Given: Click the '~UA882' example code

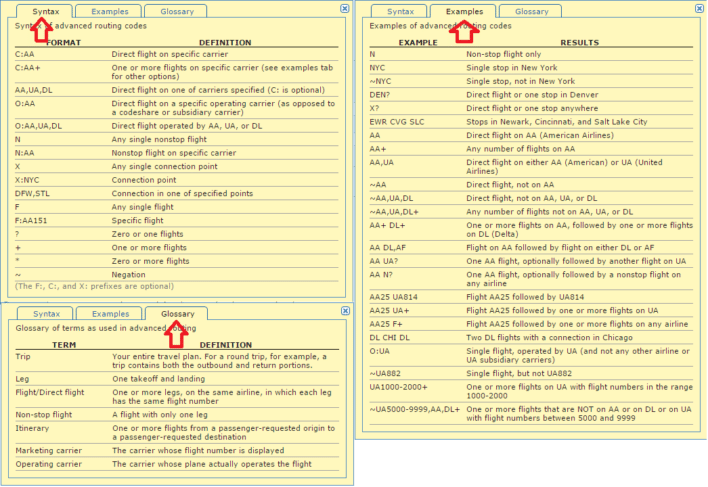Looking at the screenshot, I should pos(385,374).
